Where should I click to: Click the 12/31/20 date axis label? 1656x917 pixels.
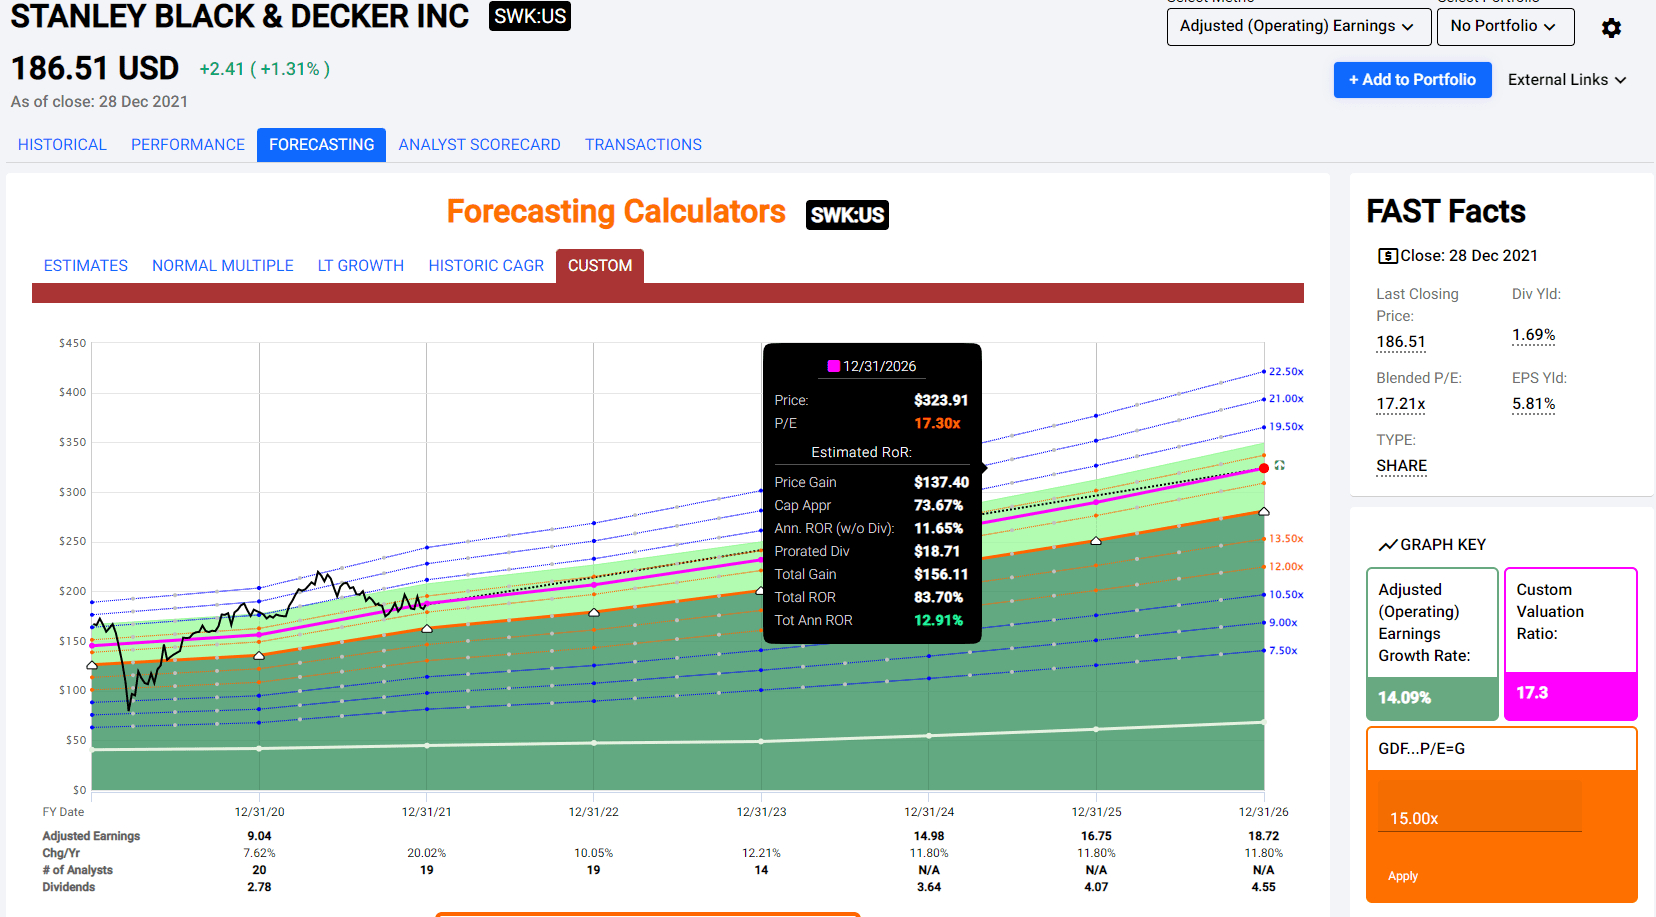pos(259,812)
